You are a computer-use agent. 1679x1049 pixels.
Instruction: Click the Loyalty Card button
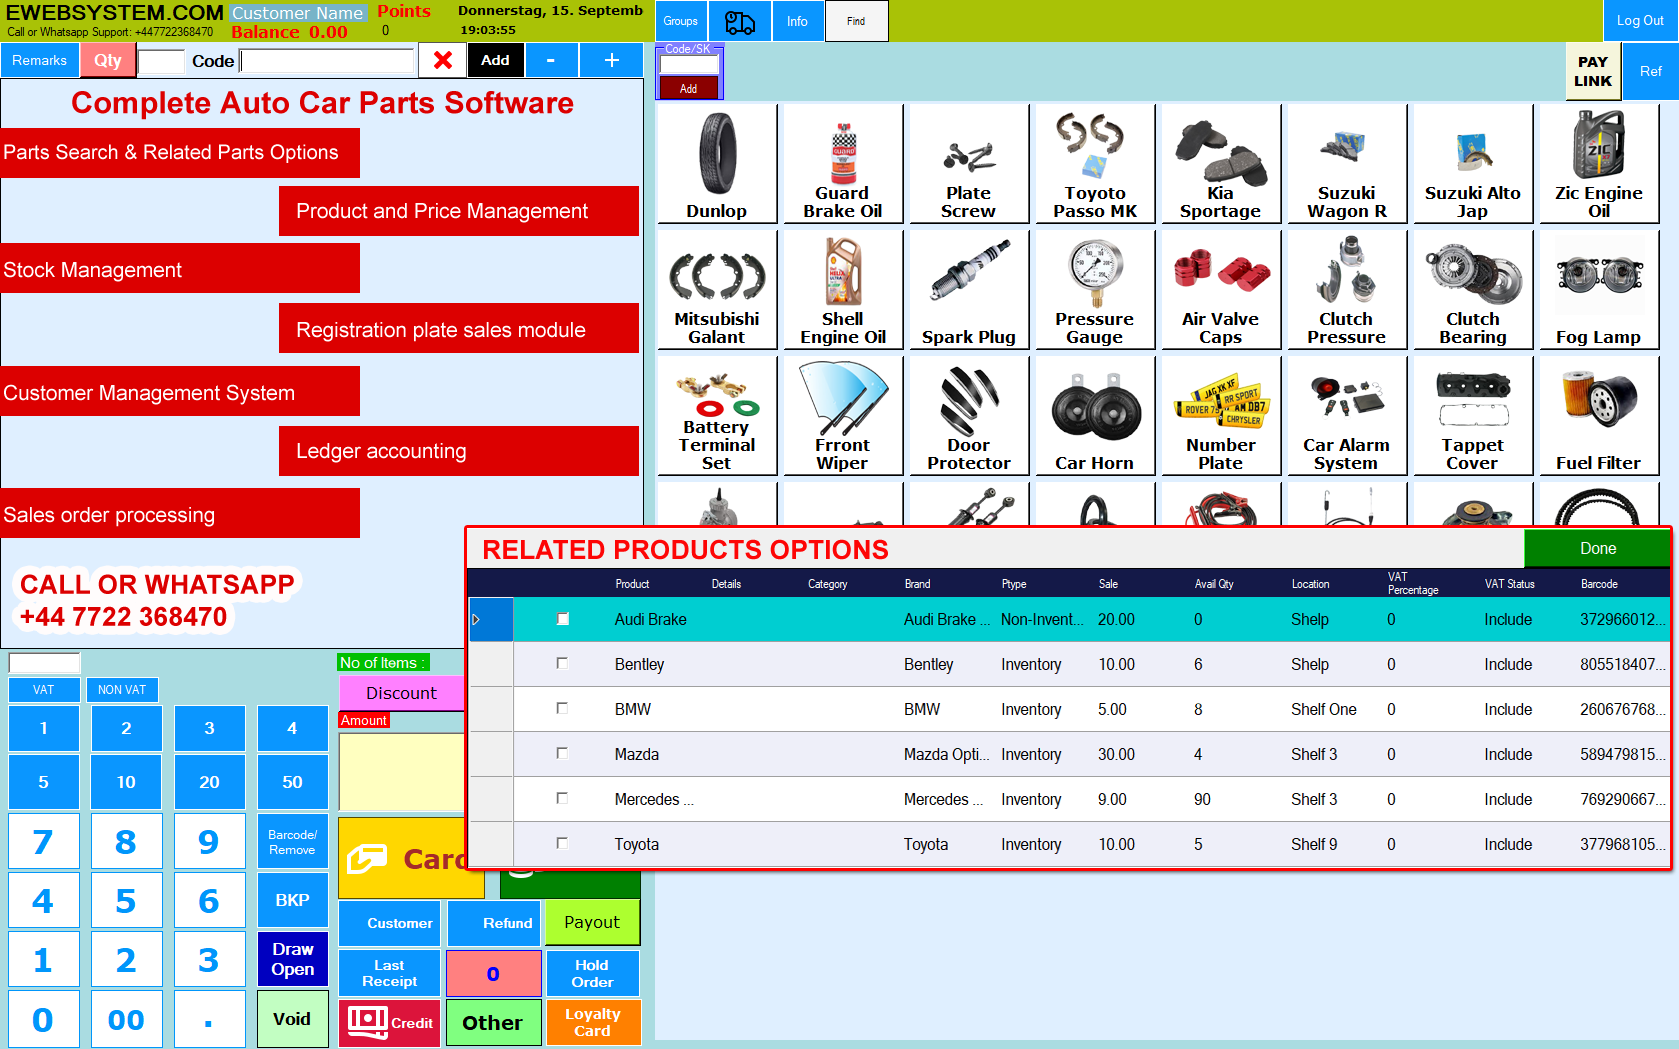tap(593, 1022)
